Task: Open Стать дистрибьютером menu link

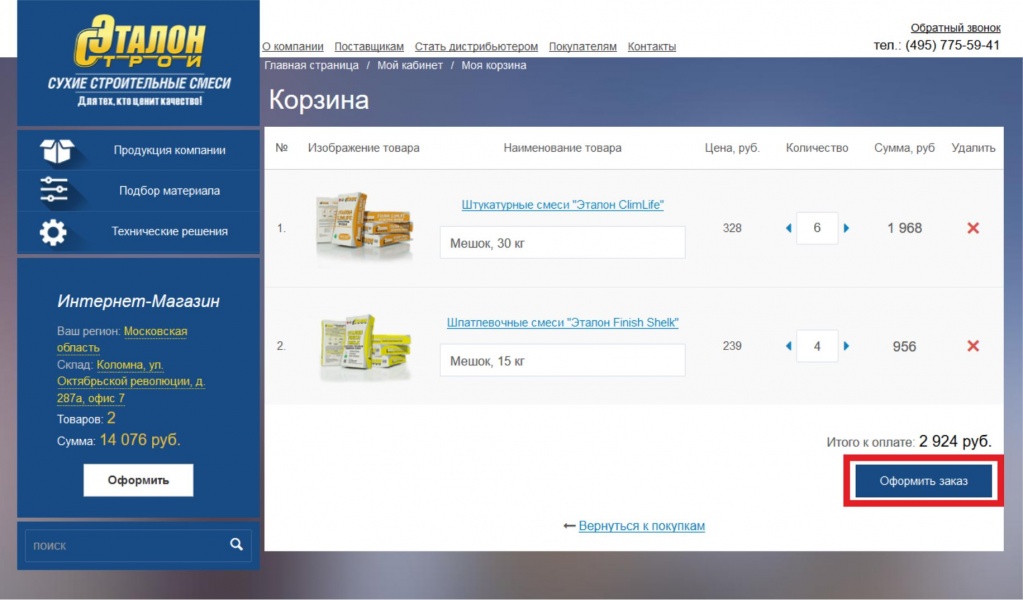Action: coord(476,46)
